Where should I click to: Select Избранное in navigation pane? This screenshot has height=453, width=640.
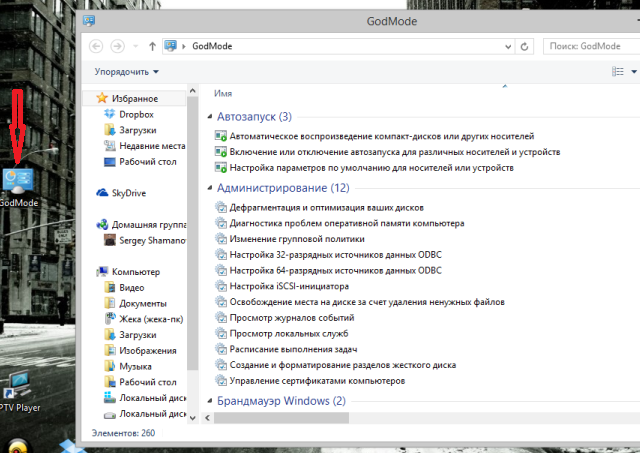coord(135,98)
